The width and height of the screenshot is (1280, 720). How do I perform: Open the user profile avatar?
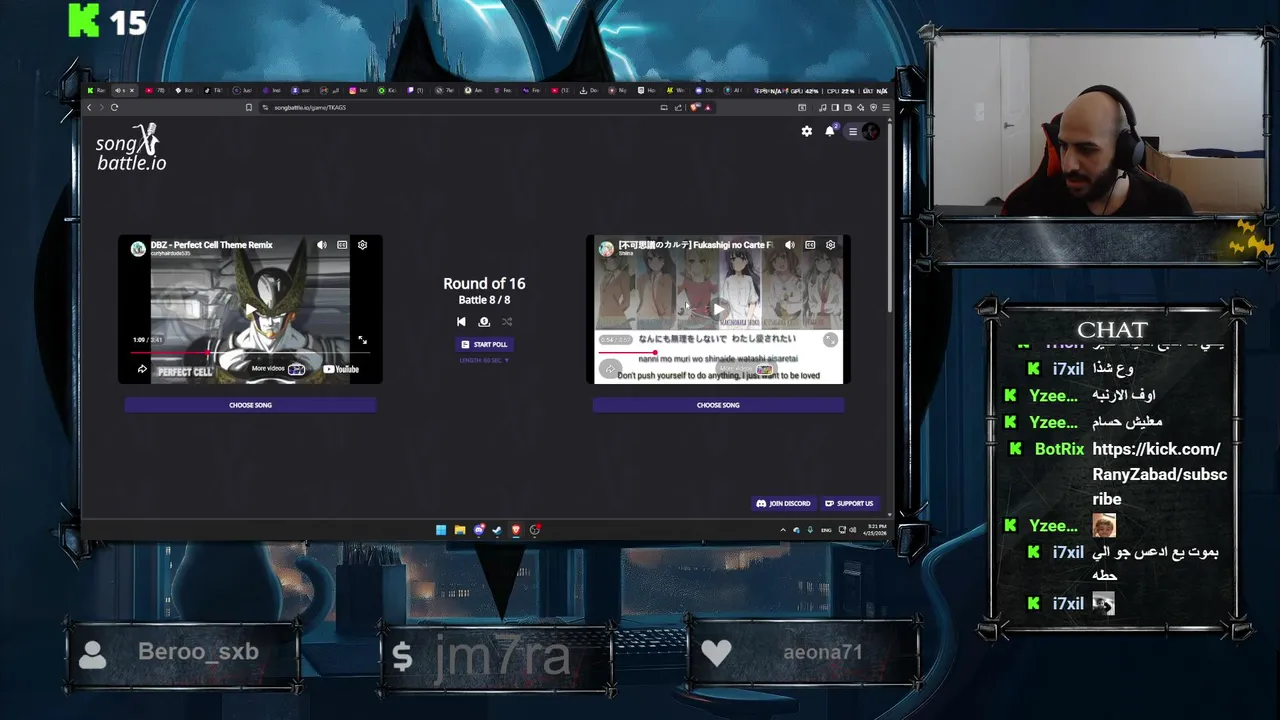pyautogui.click(x=871, y=131)
